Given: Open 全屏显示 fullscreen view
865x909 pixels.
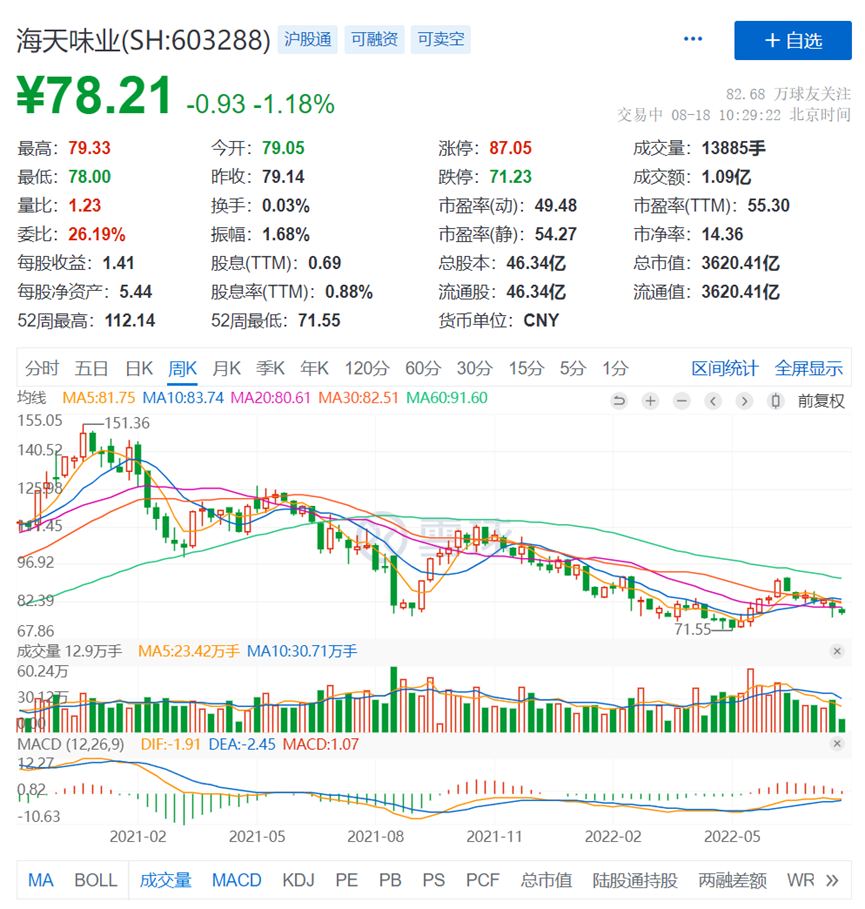Looking at the screenshot, I should coord(809,368).
